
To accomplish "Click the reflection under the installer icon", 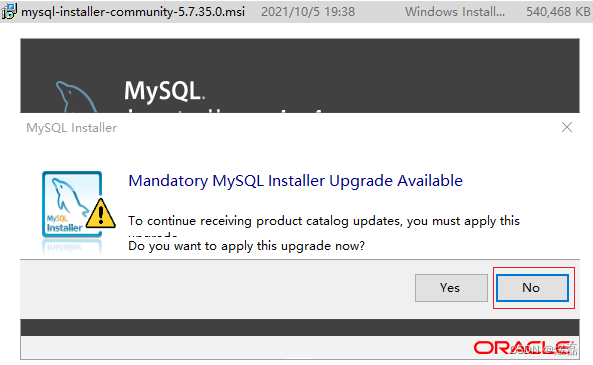I will (x=72, y=247).
